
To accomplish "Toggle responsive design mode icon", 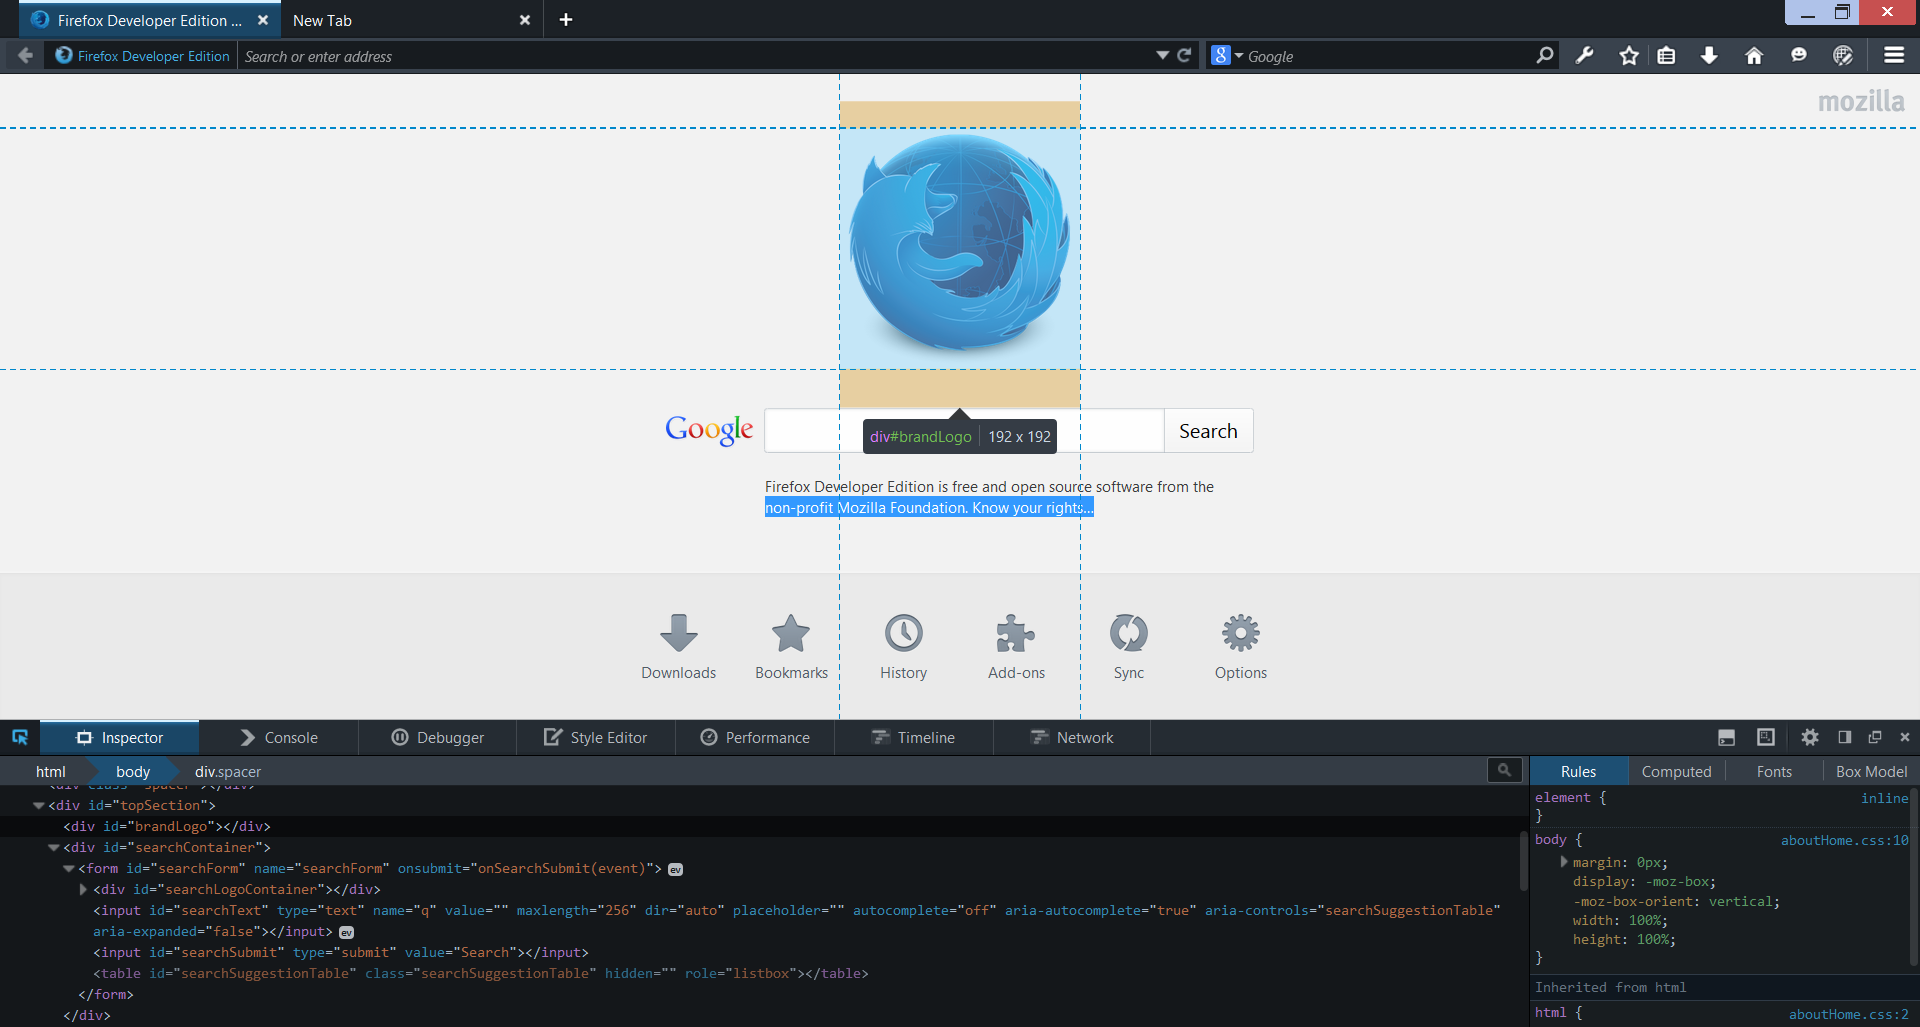I will tap(1766, 738).
